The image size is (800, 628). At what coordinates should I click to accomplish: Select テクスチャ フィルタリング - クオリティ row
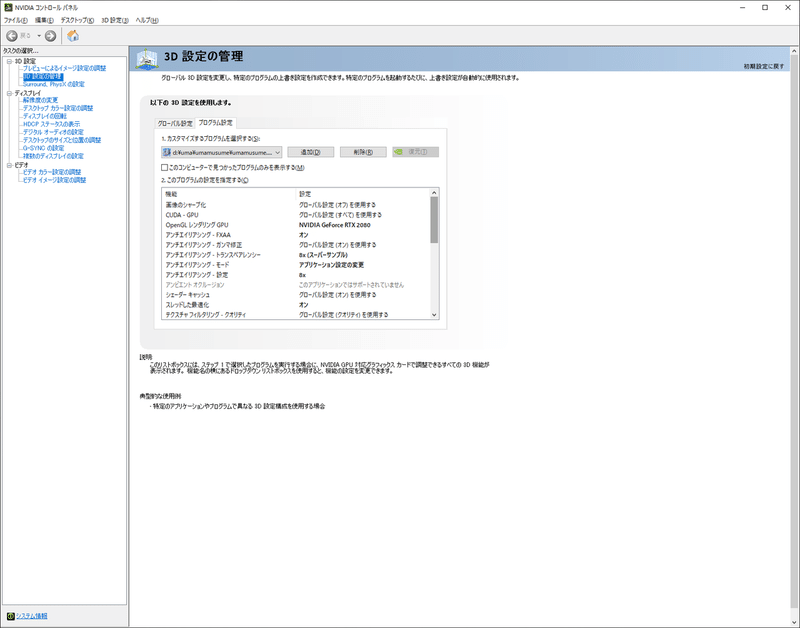coord(296,315)
